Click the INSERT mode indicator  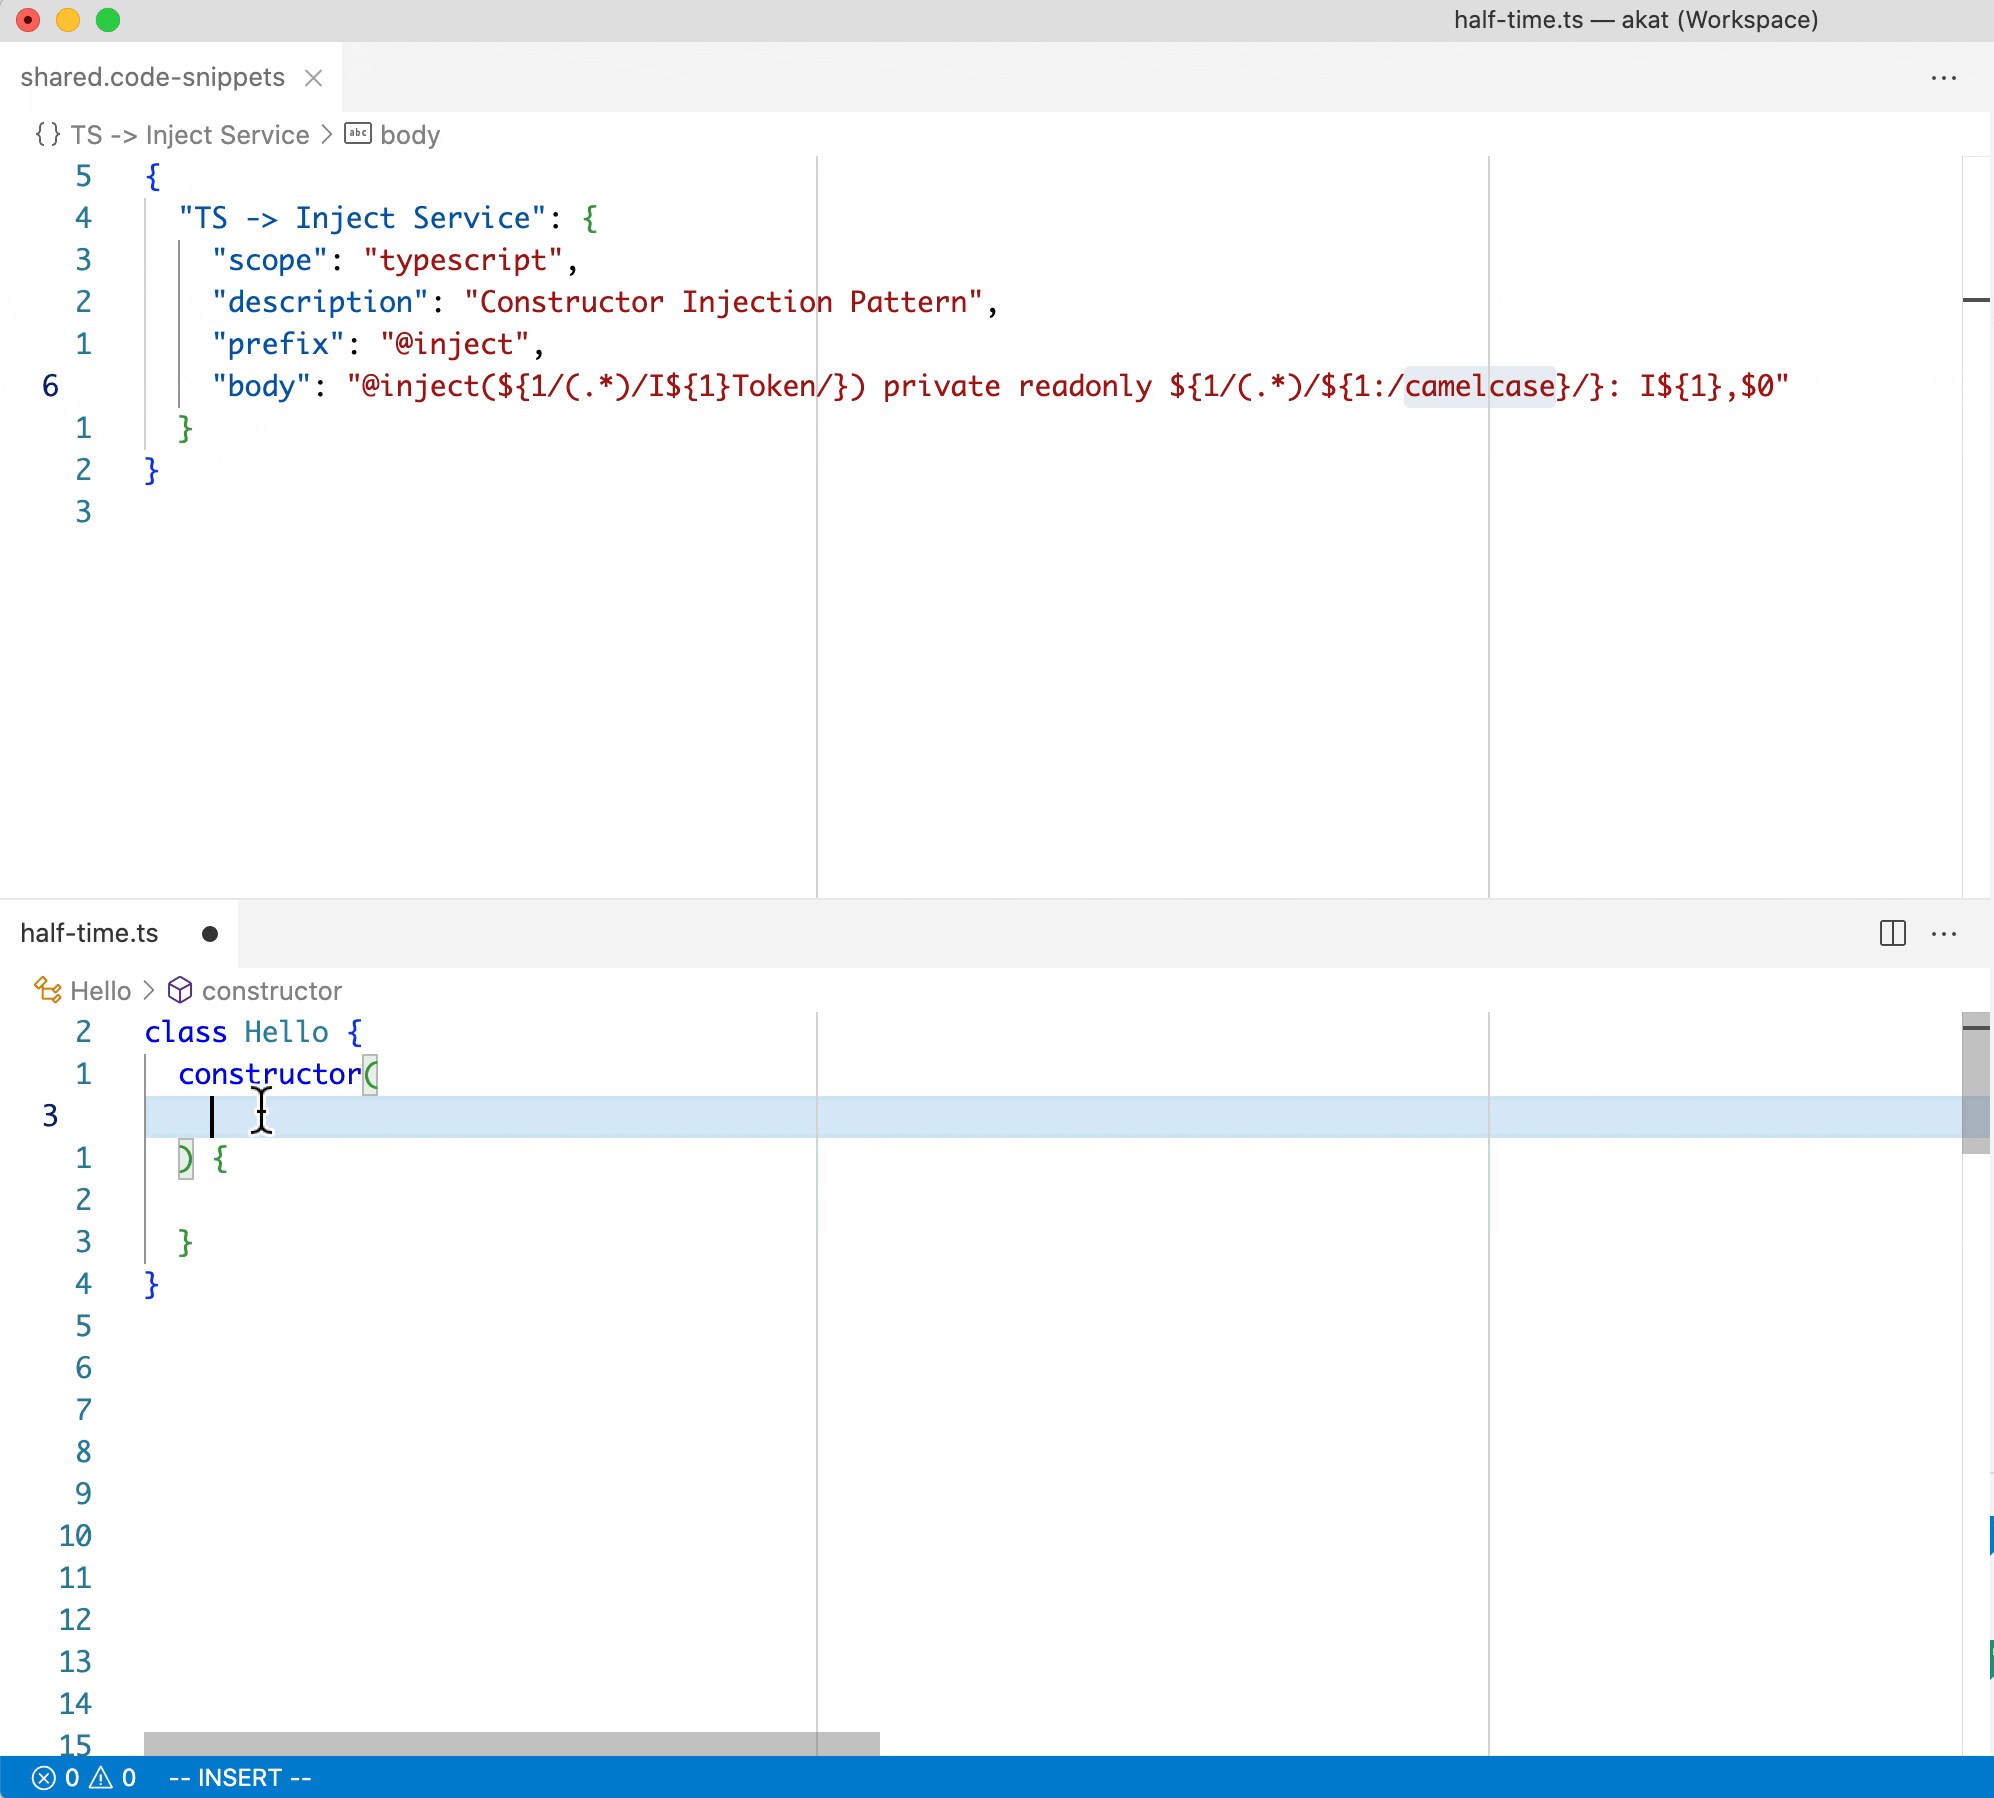tap(240, 1777)
